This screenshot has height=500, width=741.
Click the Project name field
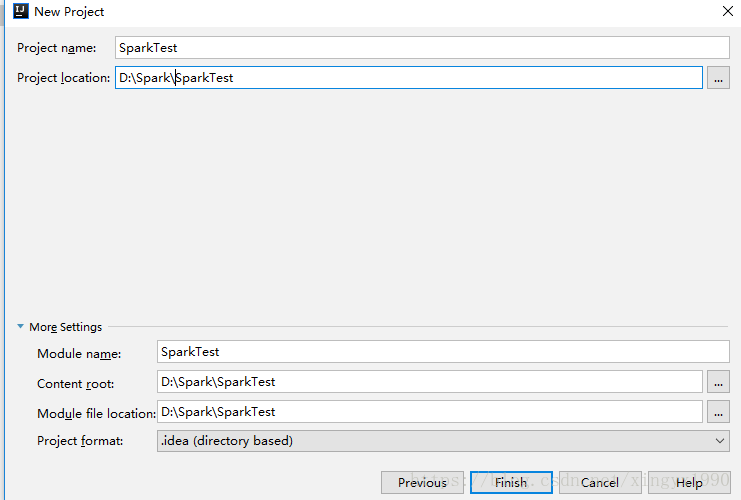pyautogui.click(x=422, y=47)
